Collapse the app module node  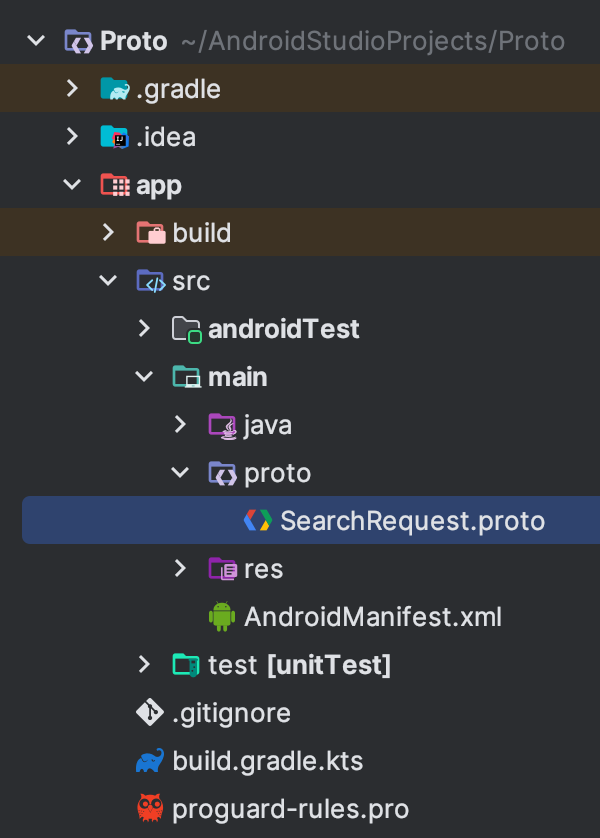72,185
